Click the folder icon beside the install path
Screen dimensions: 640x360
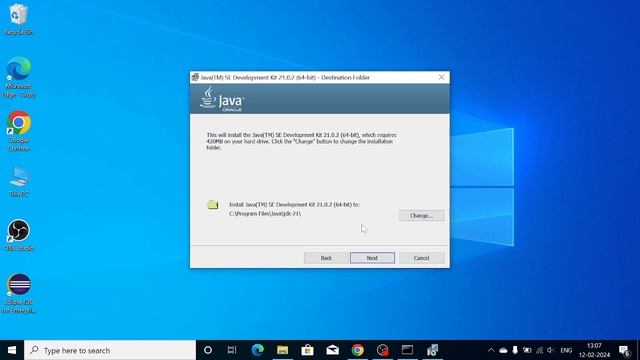point(213,204)
